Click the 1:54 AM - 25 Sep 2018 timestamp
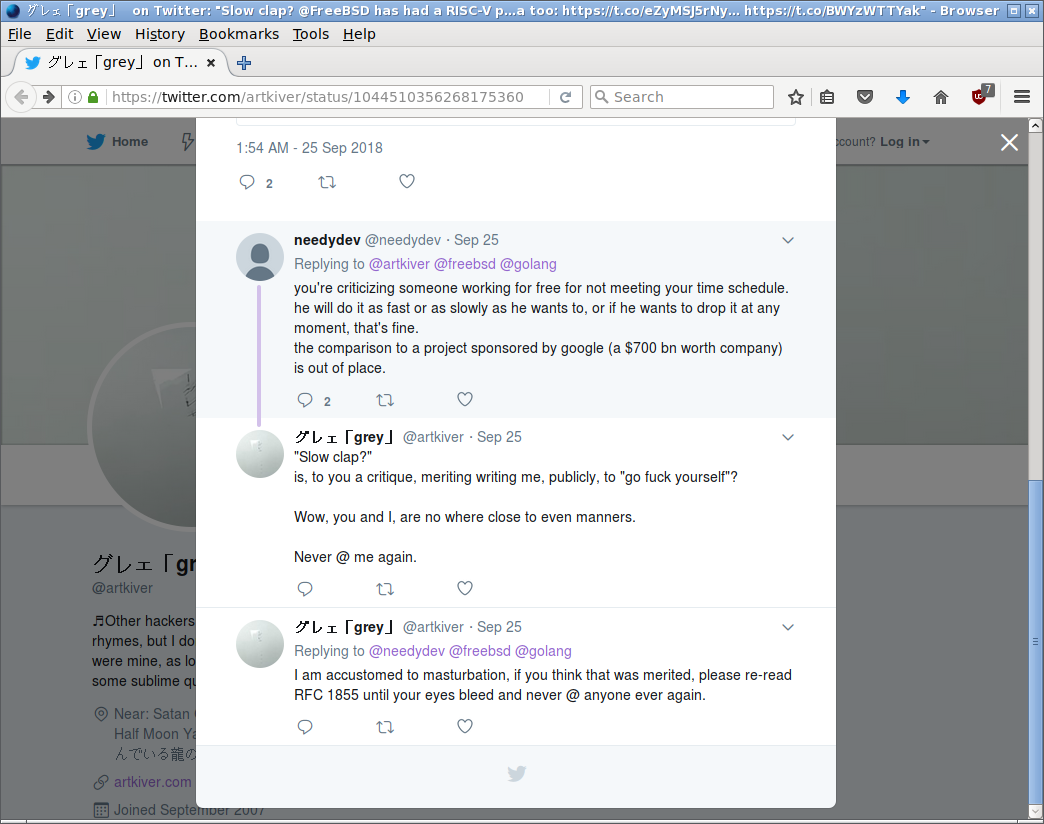 pyautogui.click(x=310, y=148)
